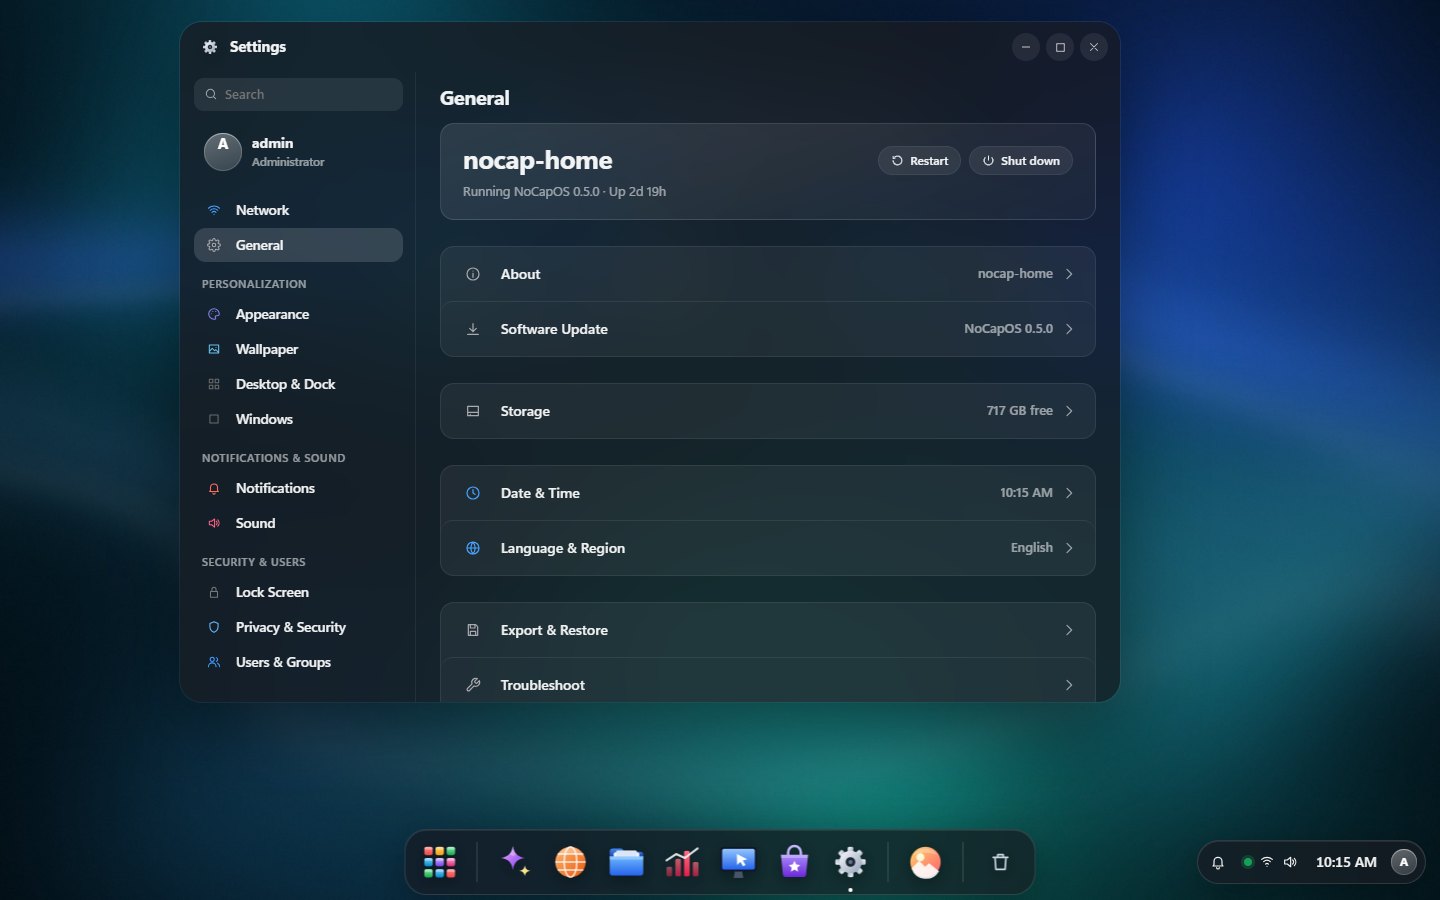
Task: Open the trash bin in dock
Action: [x=1000, y=862]
